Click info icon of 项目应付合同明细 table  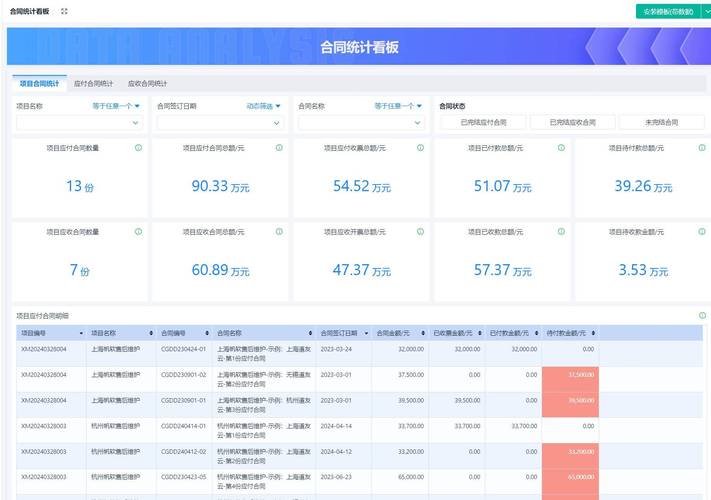(702, 316)
